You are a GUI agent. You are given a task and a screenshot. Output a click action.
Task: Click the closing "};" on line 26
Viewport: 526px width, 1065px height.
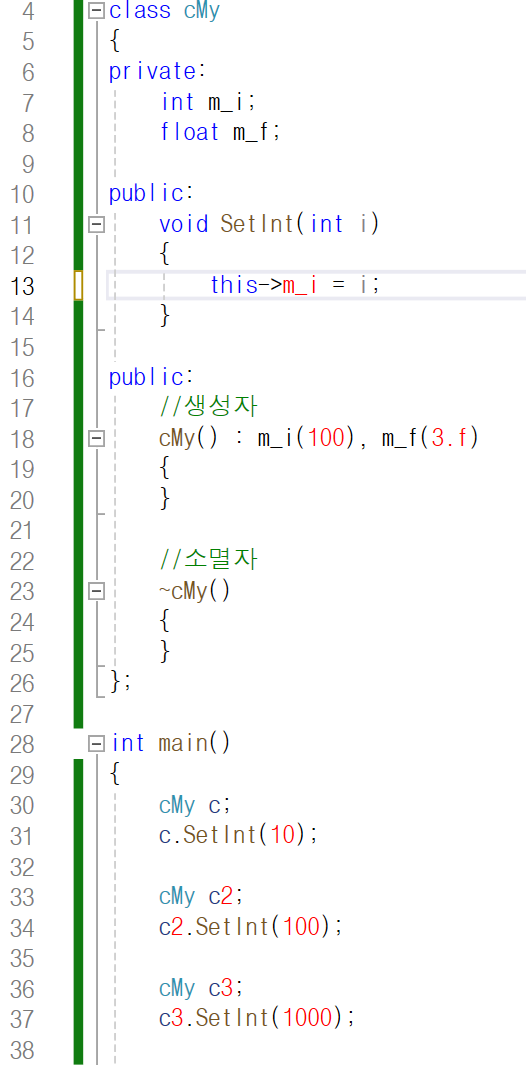coord(121,683)
